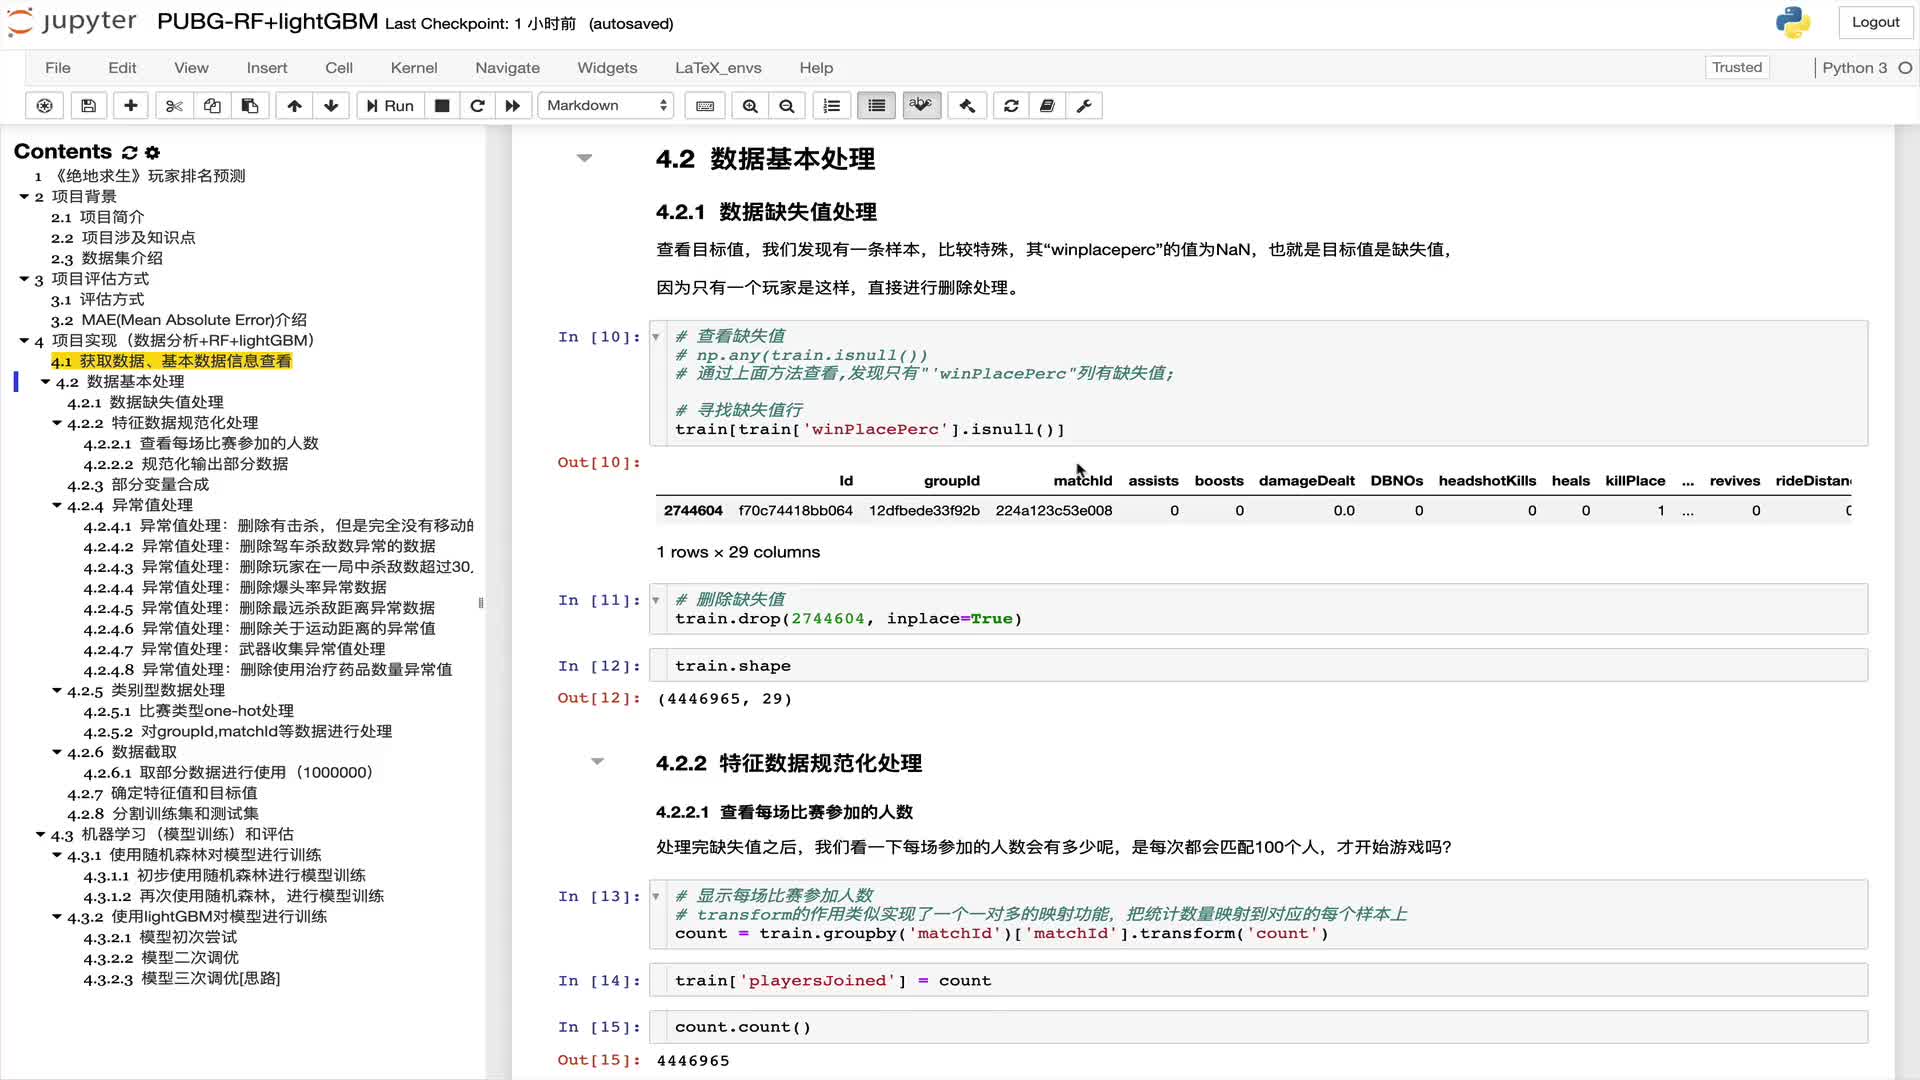The height and width of the screenshot is (1080, 1920).
Task: Open the LaTeX_envs menu
Action: 718,68
